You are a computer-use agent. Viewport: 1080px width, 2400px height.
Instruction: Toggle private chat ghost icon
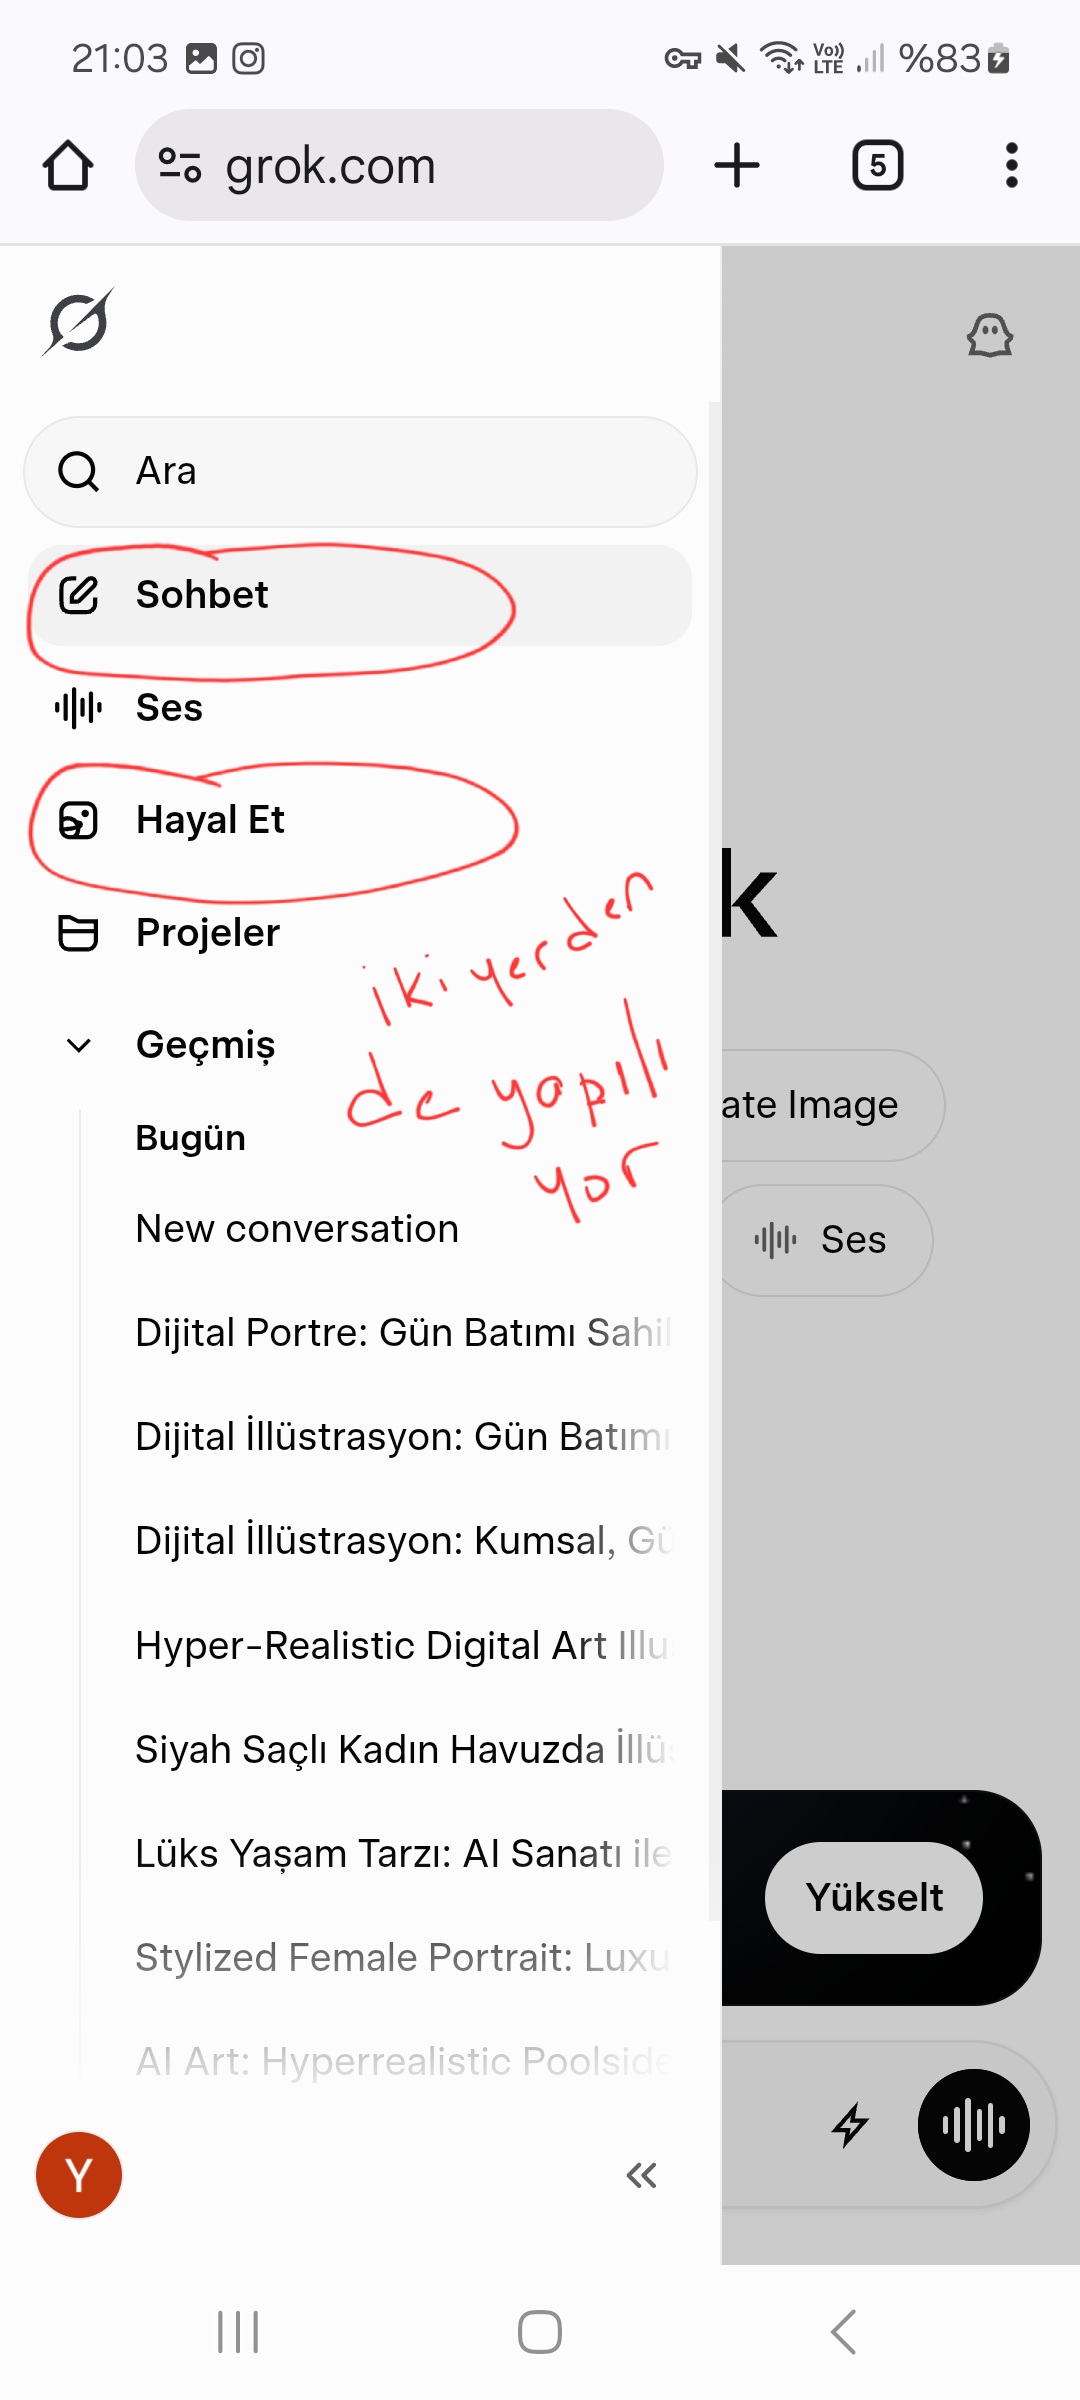click(x=990, y=335)
